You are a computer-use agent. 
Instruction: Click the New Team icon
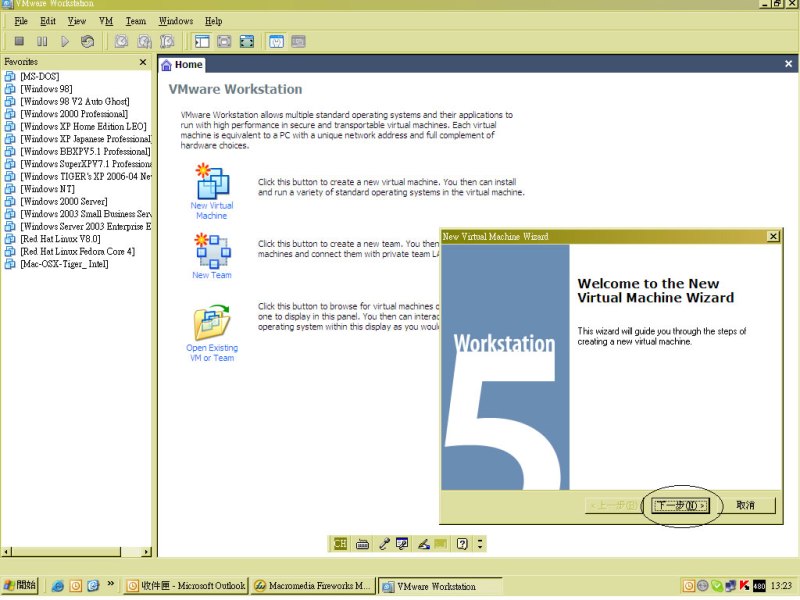[x=212, y=251]
